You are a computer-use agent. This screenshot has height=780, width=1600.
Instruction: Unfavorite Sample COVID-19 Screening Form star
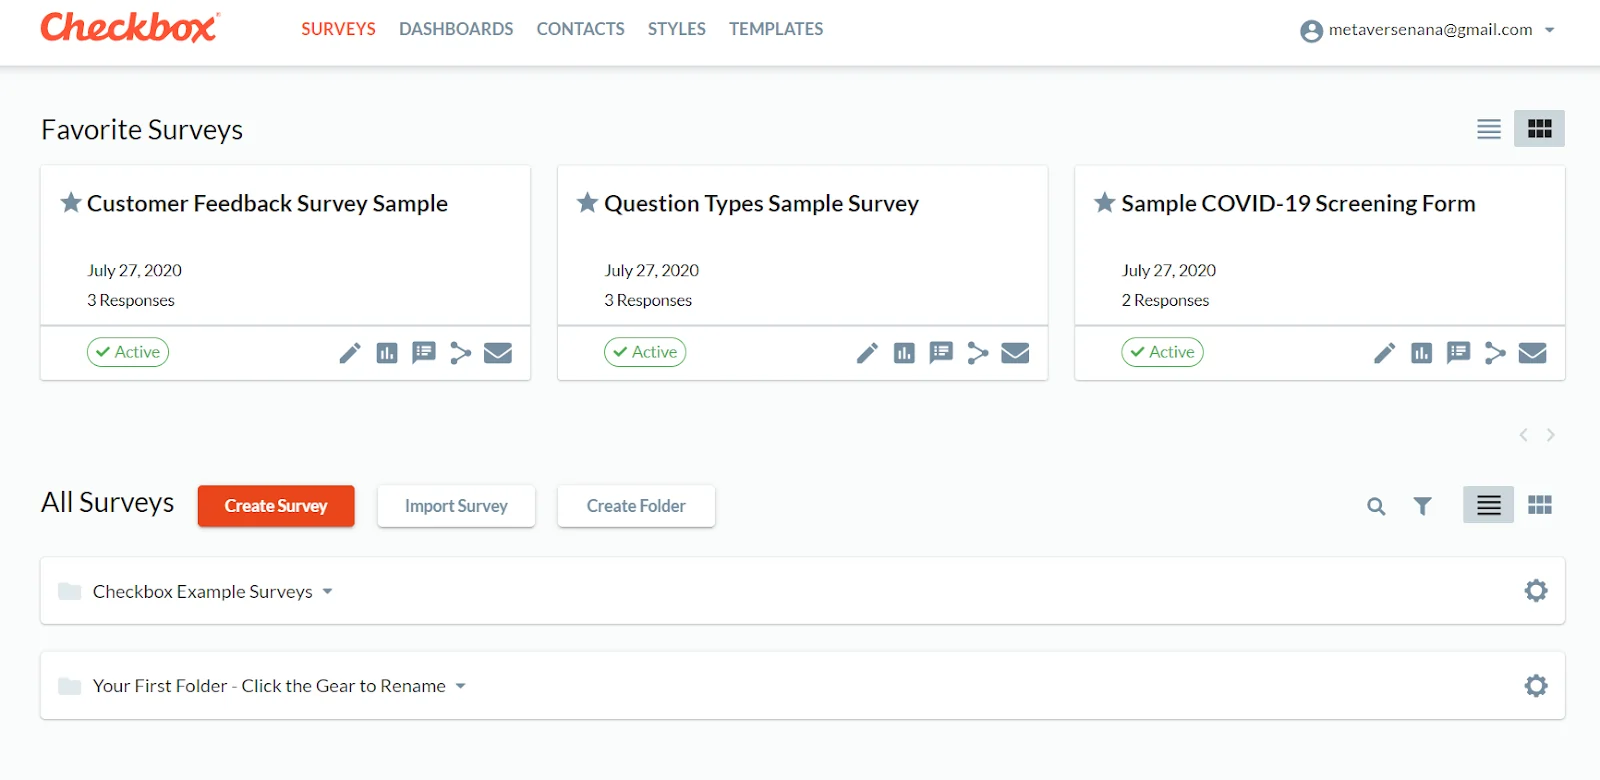pyautogui.click(x=1105, y=203)
